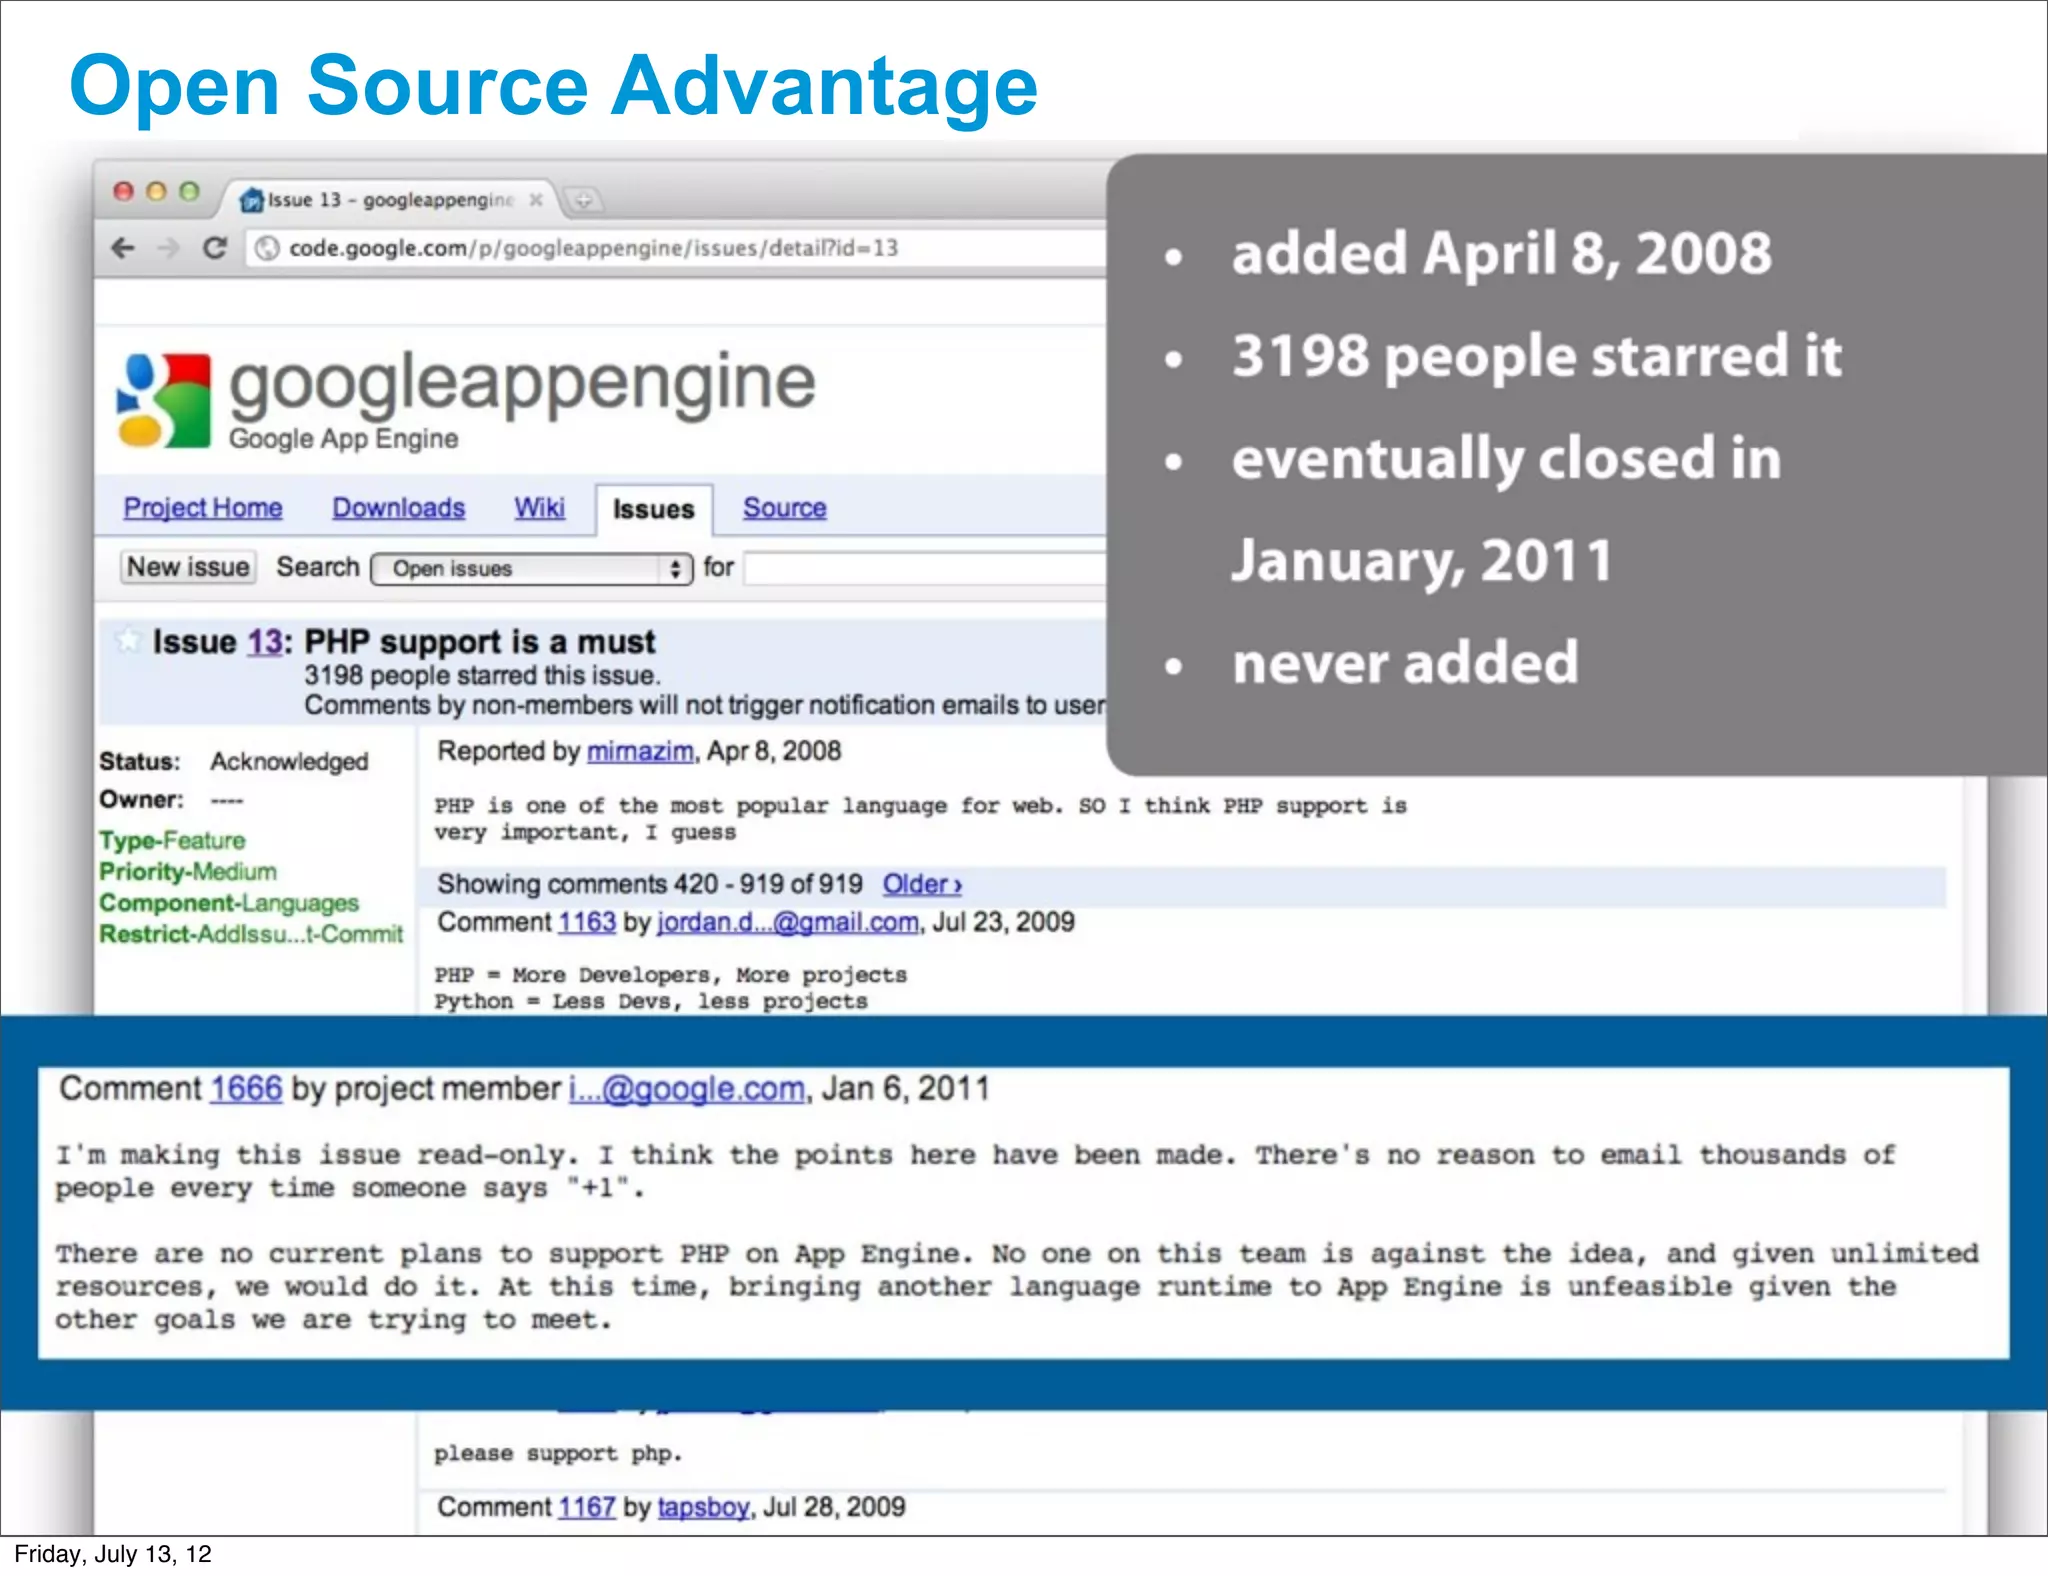Click the search text field after 'for'
This screenshot has width=2048, height=1576.
click(x=925, y=568)
